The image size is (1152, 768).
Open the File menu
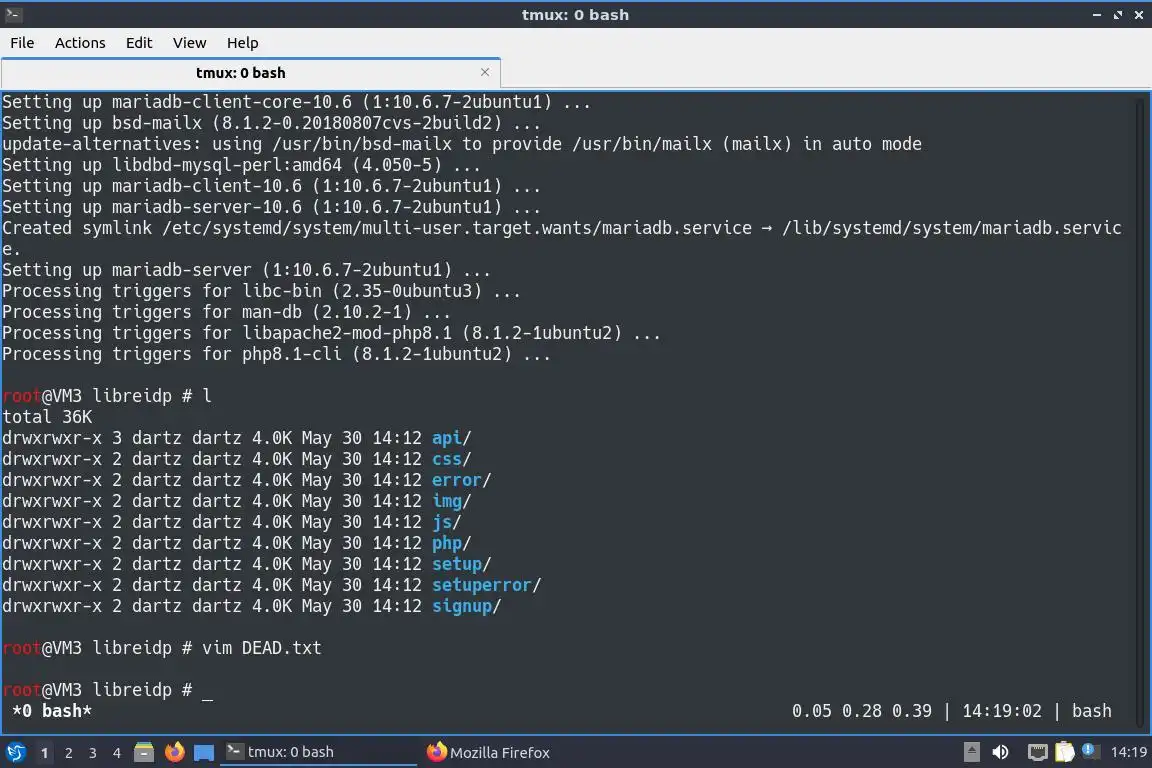pyautogui.click(x=22, y=43)
